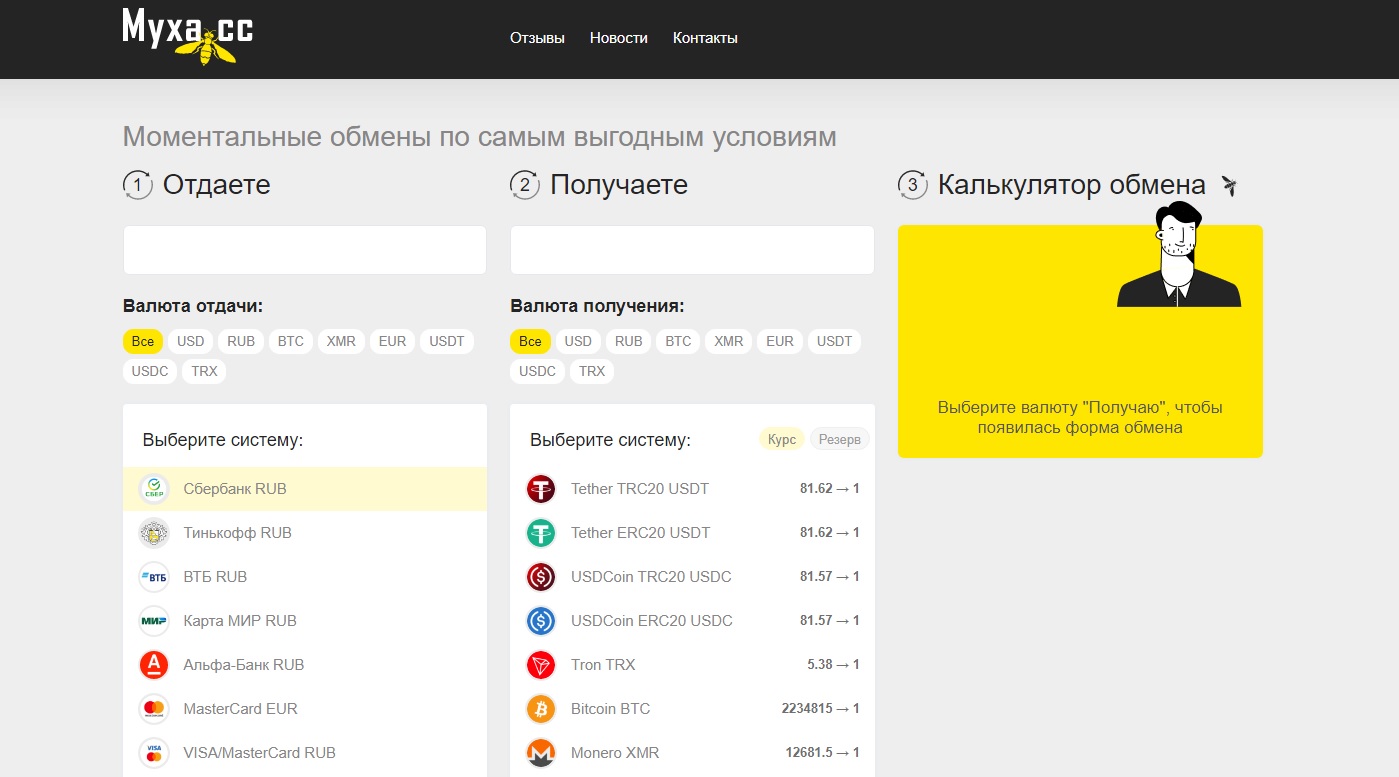1399x777 pixels.
Task: Open the Новости page
Action: pyautogui.click(x=619, y=38)
